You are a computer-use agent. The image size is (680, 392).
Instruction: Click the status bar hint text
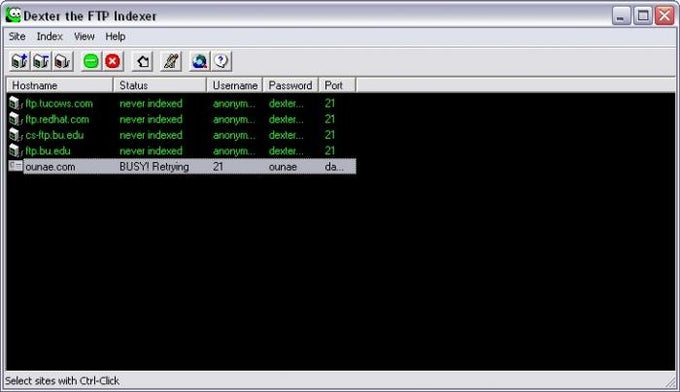coord(62,381)
